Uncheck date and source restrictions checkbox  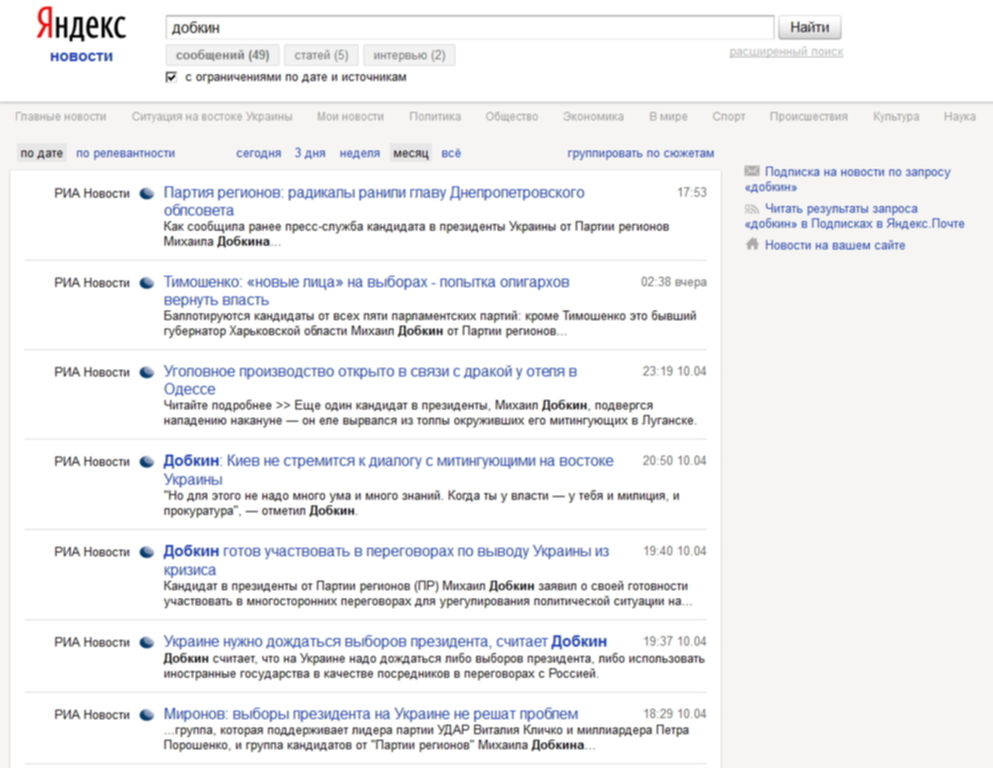pos(171,77)
